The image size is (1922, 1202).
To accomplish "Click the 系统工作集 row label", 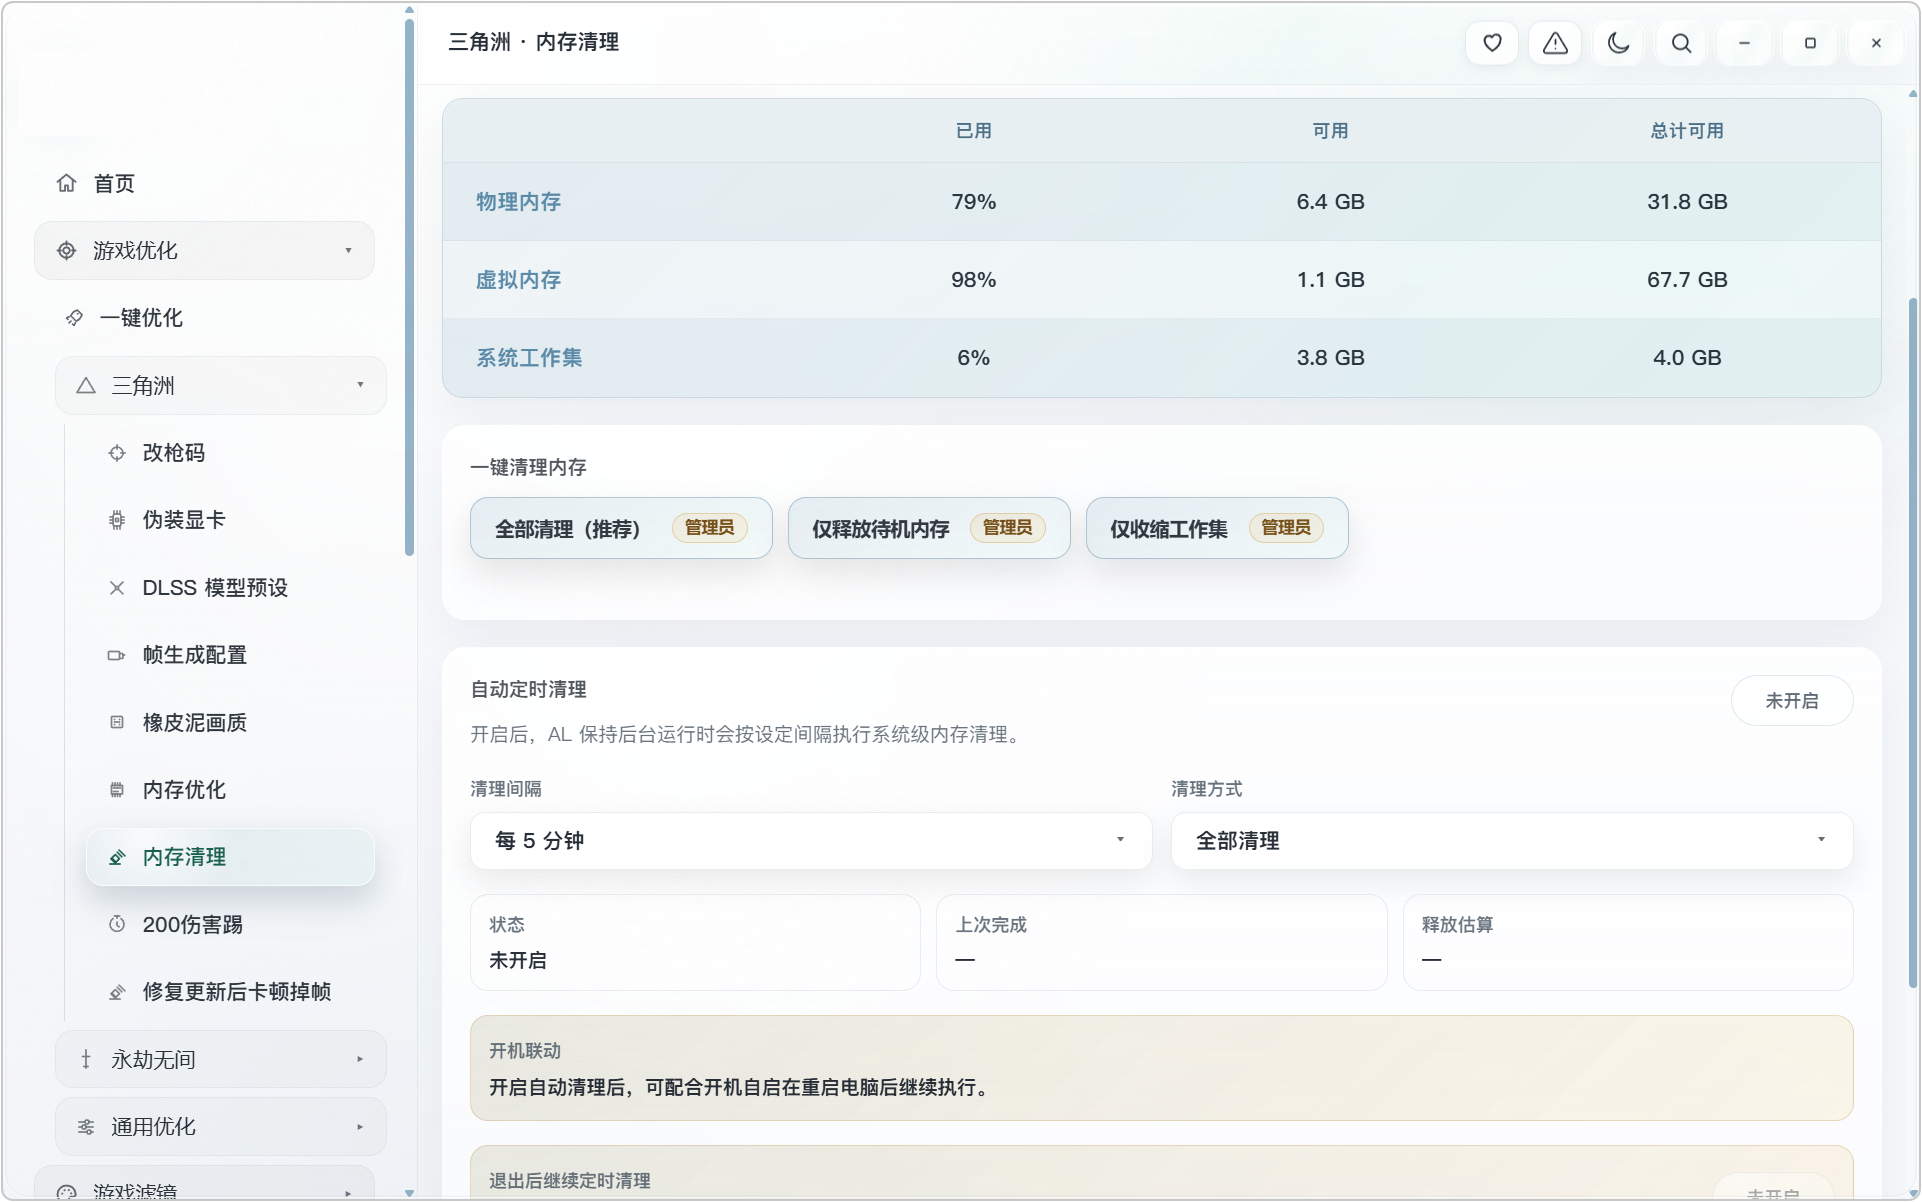I will (x=529, y=358).
